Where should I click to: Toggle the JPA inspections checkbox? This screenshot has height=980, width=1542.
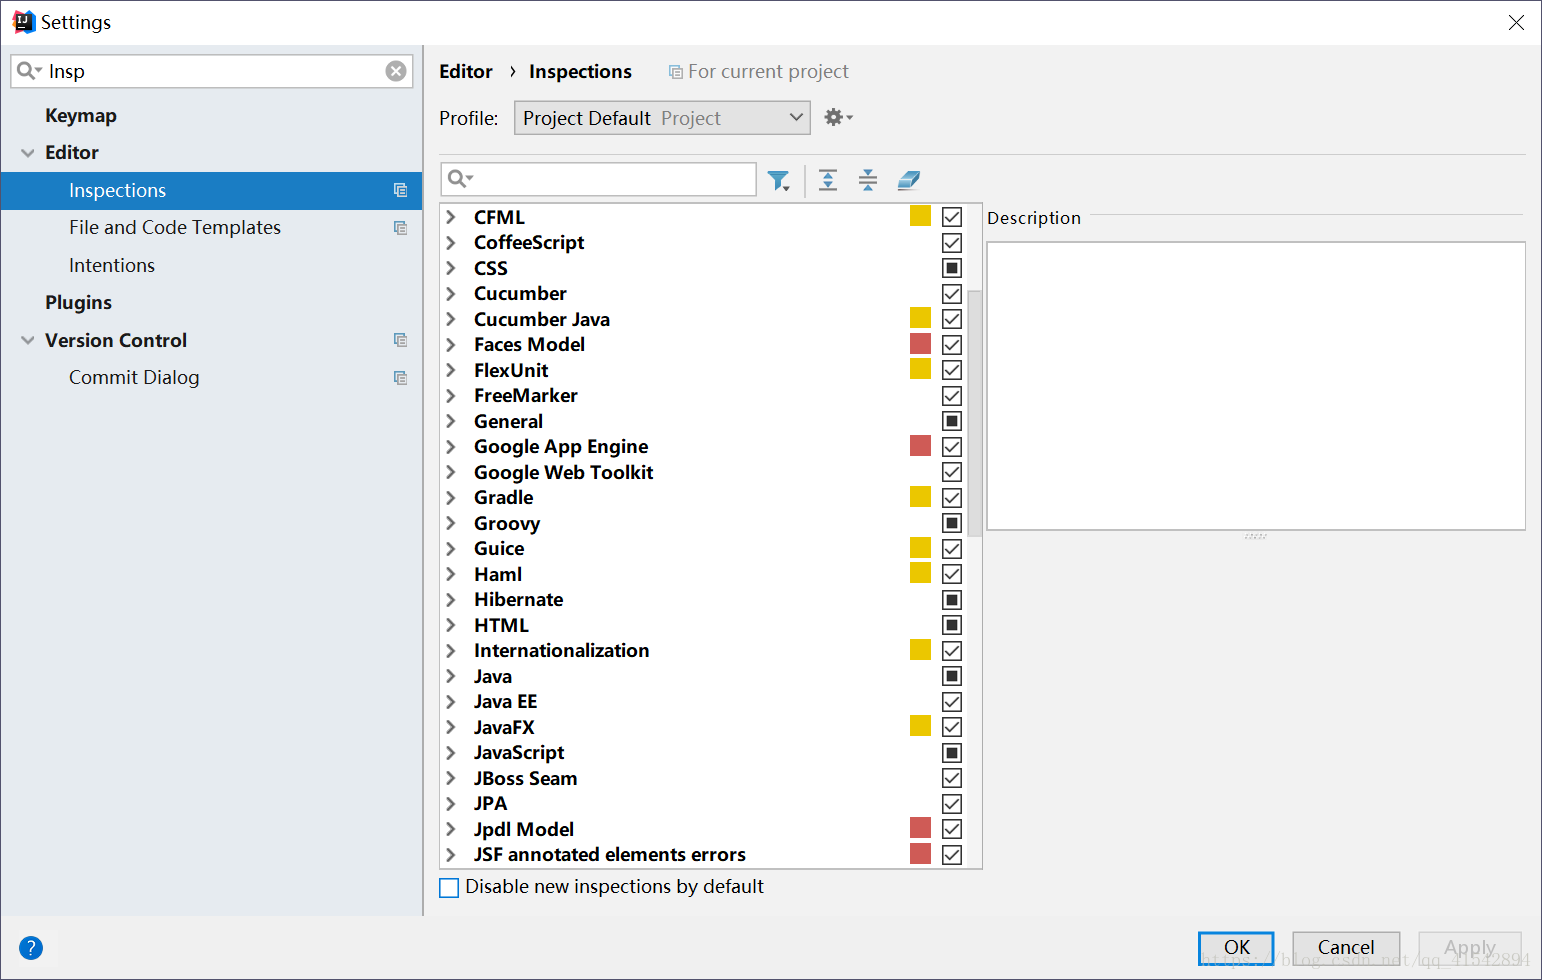pos(952,804)
